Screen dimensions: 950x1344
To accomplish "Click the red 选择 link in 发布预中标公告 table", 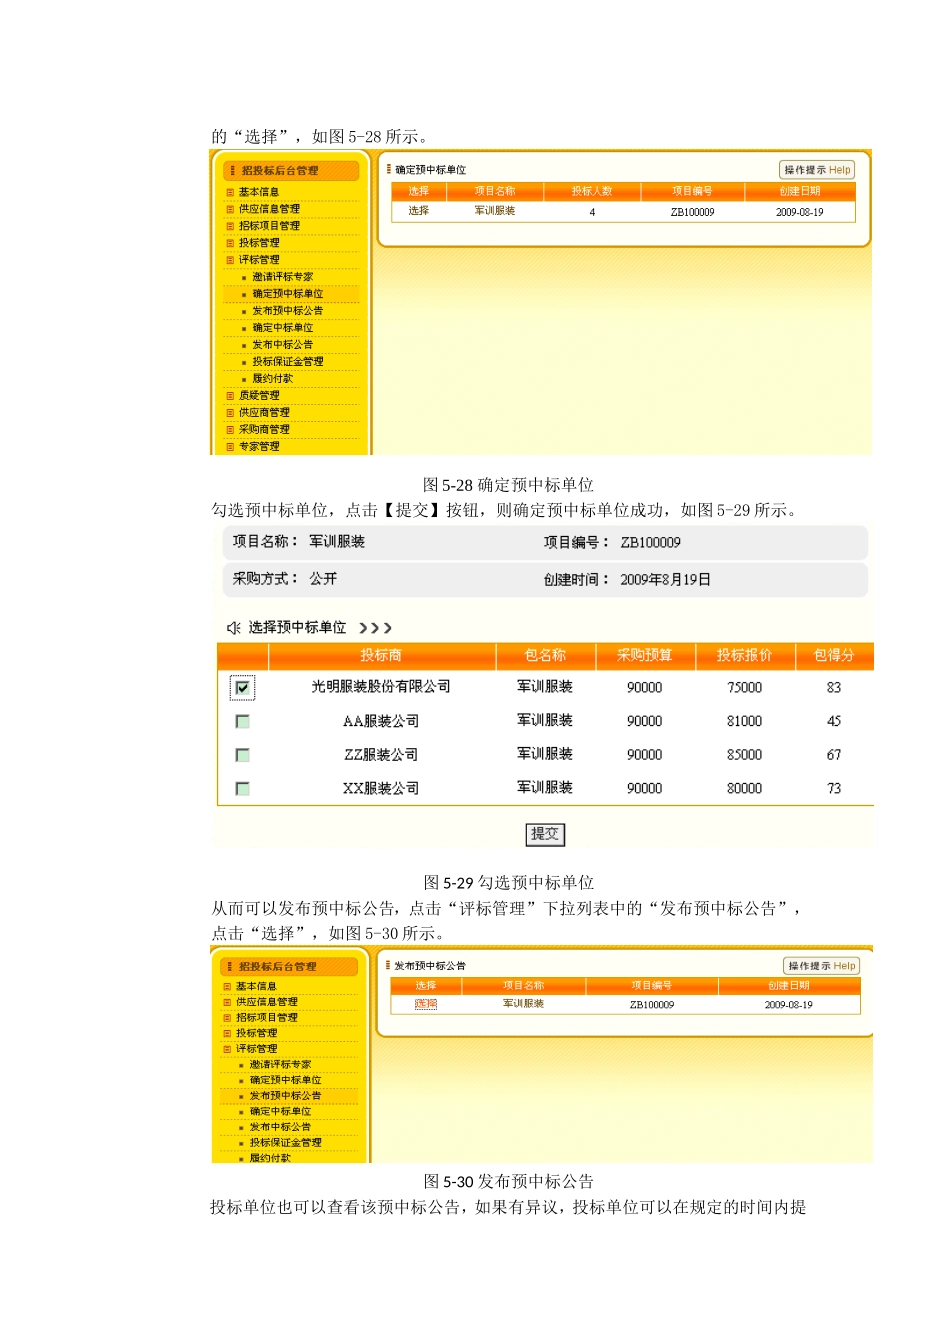I will pyautogui.click(x=426, y=1004).
